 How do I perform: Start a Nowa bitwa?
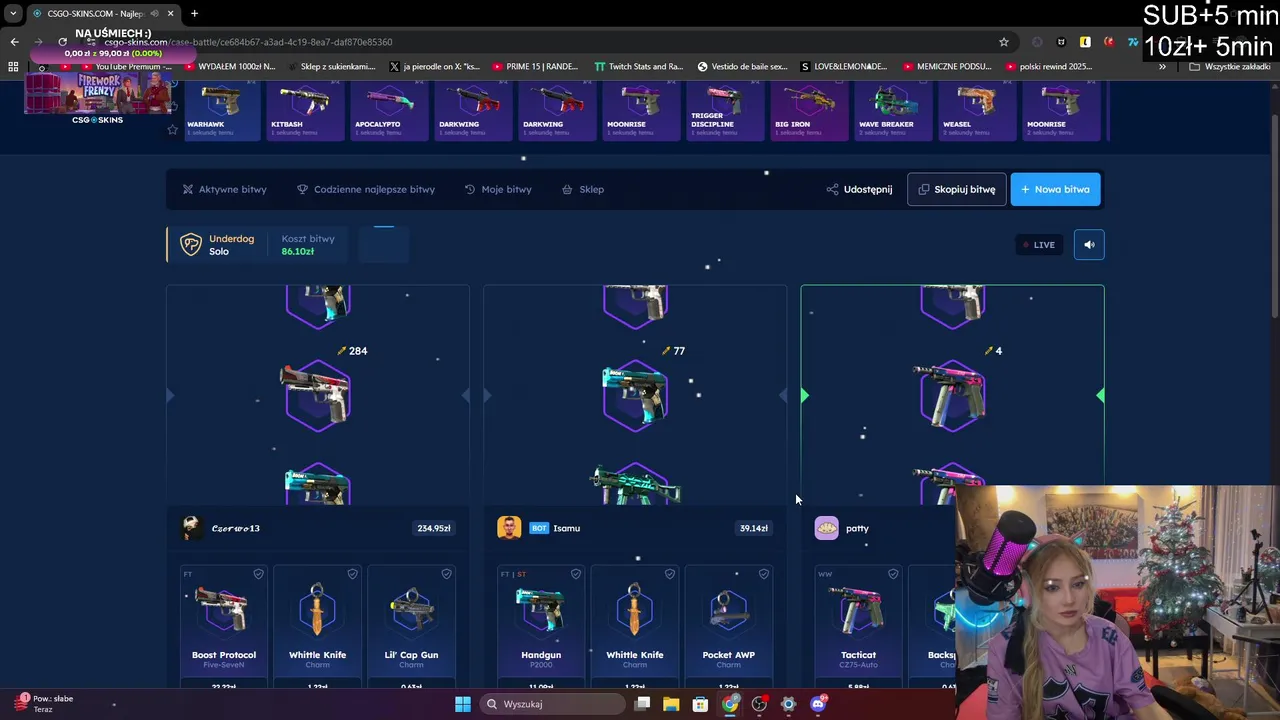click(x=1055, y=189)
